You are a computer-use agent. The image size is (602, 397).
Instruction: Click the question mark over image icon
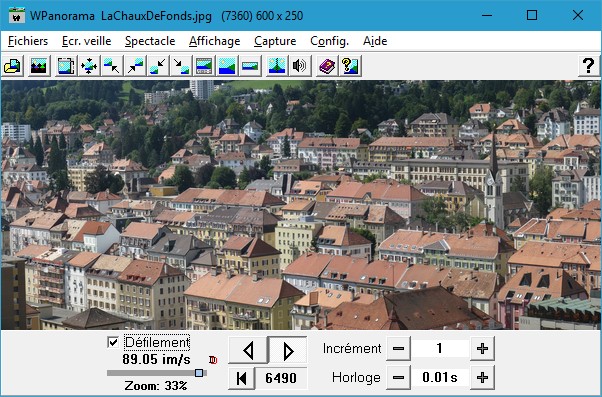[x=350, y=66]
